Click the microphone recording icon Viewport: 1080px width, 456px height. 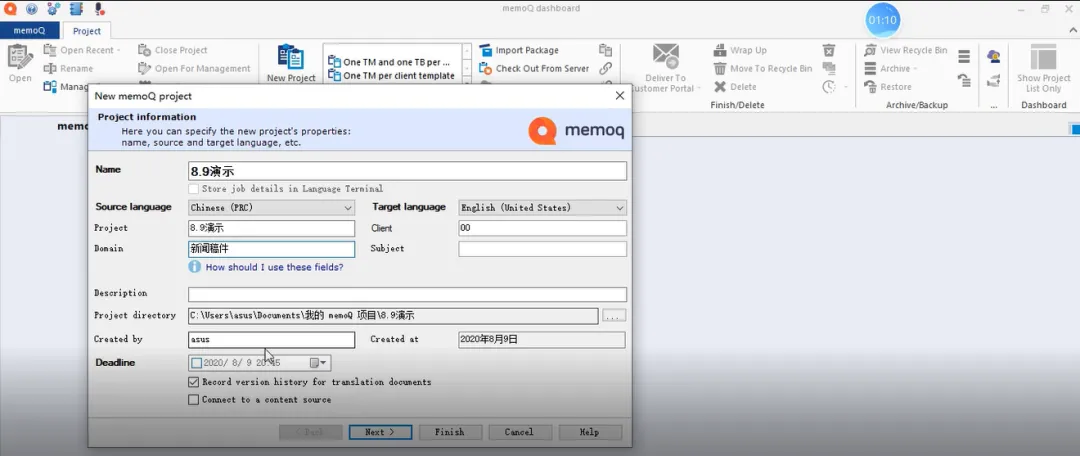98,9
